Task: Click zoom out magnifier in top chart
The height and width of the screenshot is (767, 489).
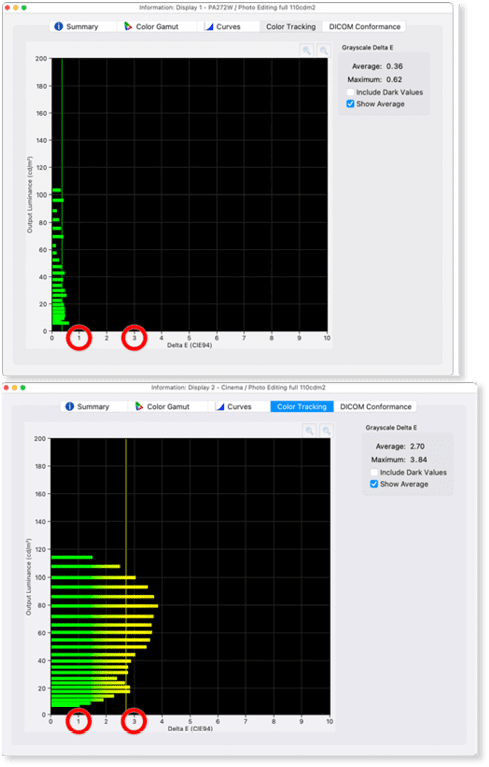Action: tap(323, 50)
